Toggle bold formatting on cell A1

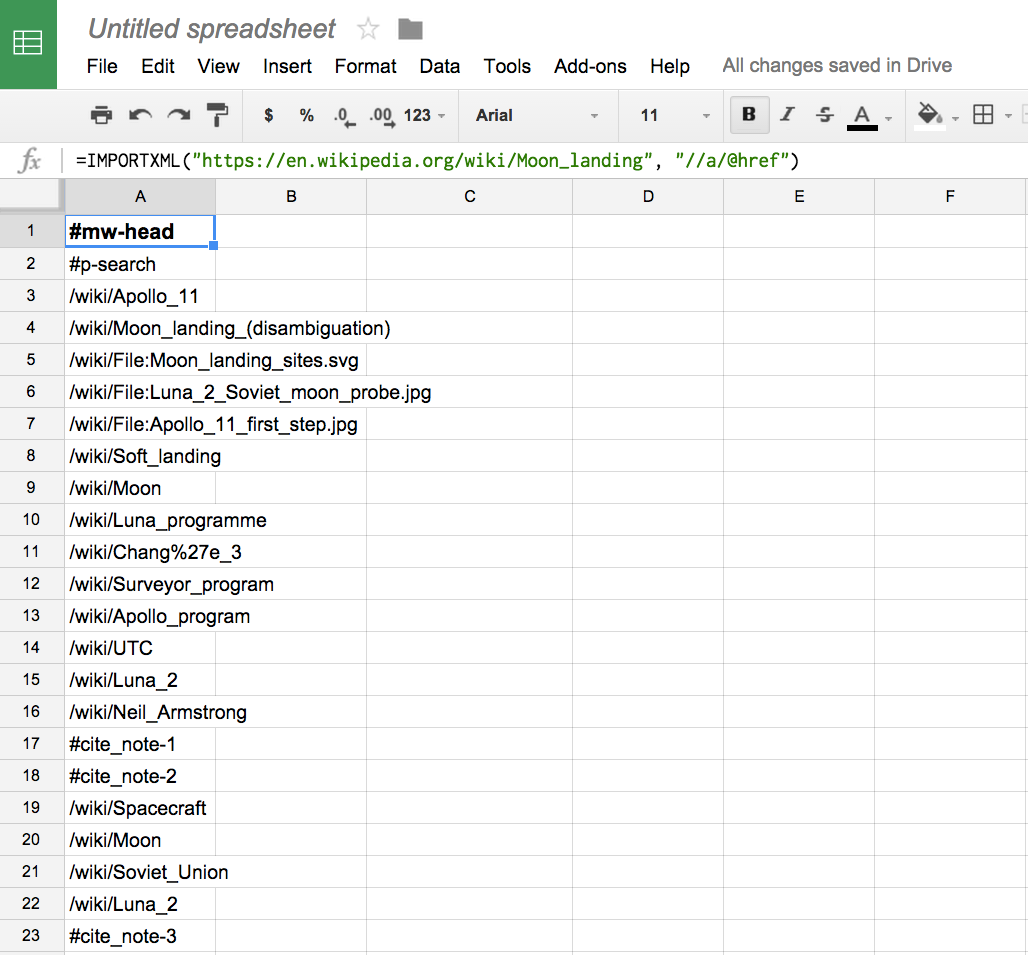(749, 115)
